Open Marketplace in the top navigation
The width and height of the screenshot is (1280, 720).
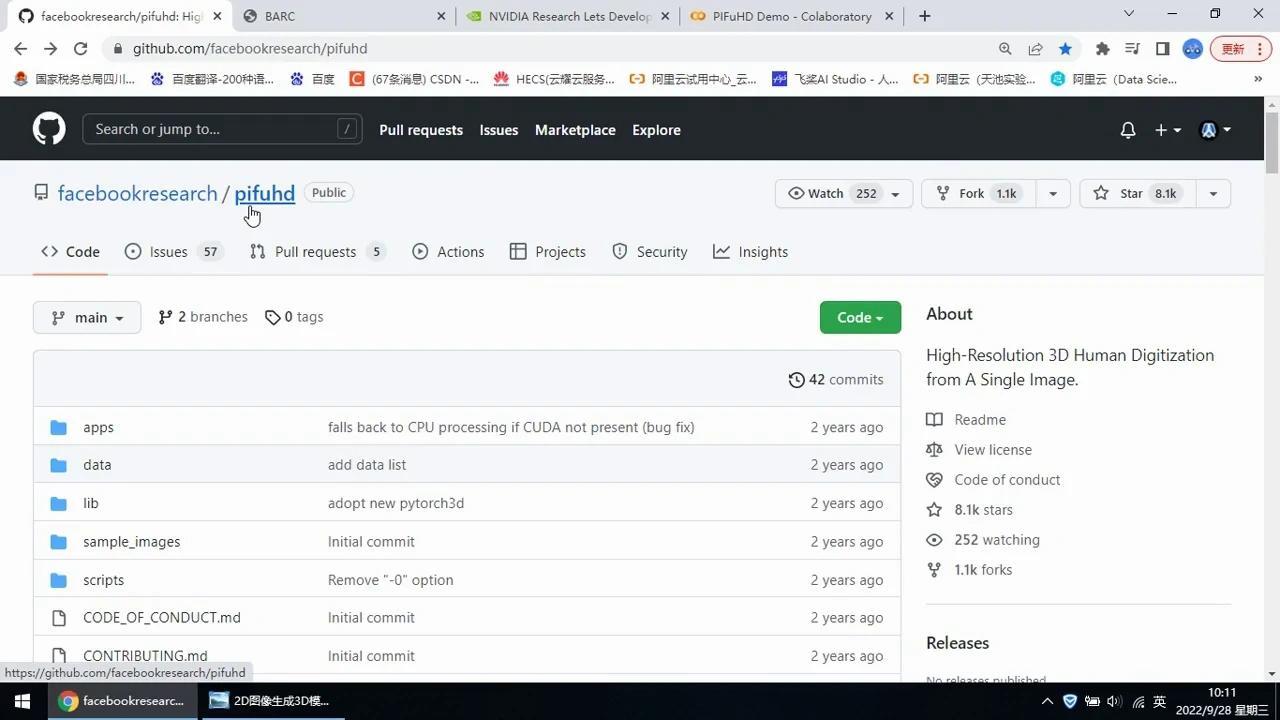tap(575, 130)
